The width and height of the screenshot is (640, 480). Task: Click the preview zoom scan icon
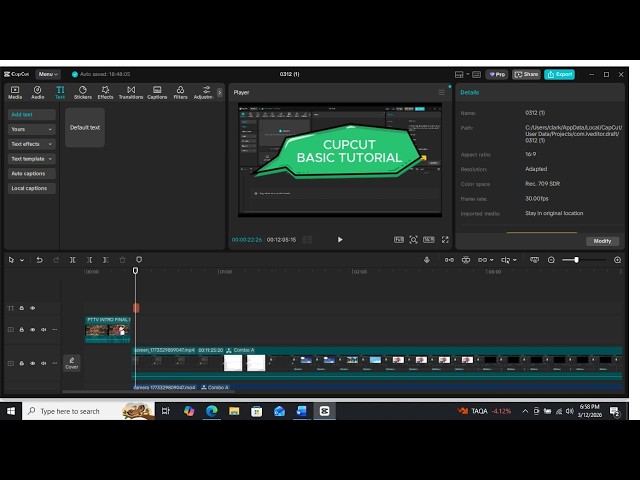[413, 240]
